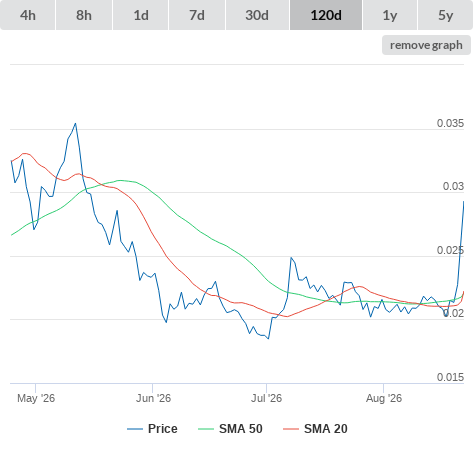Viewport: 474px width, 455px height.
Task: Click the Jul '26 axis label
Action: coord(266,398)
